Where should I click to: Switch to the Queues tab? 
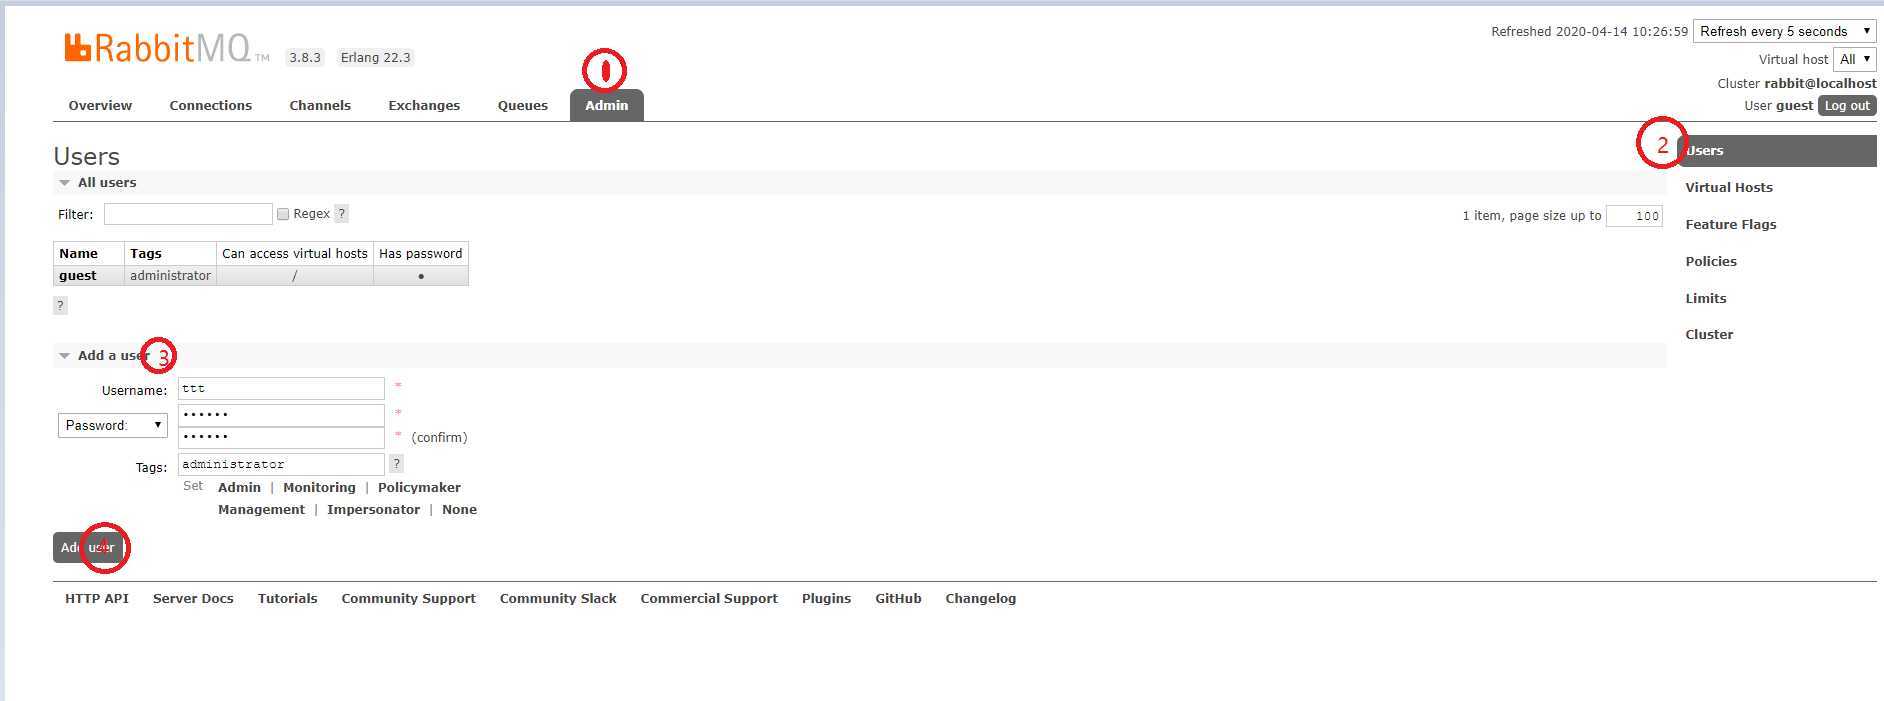tap(523, 105)
